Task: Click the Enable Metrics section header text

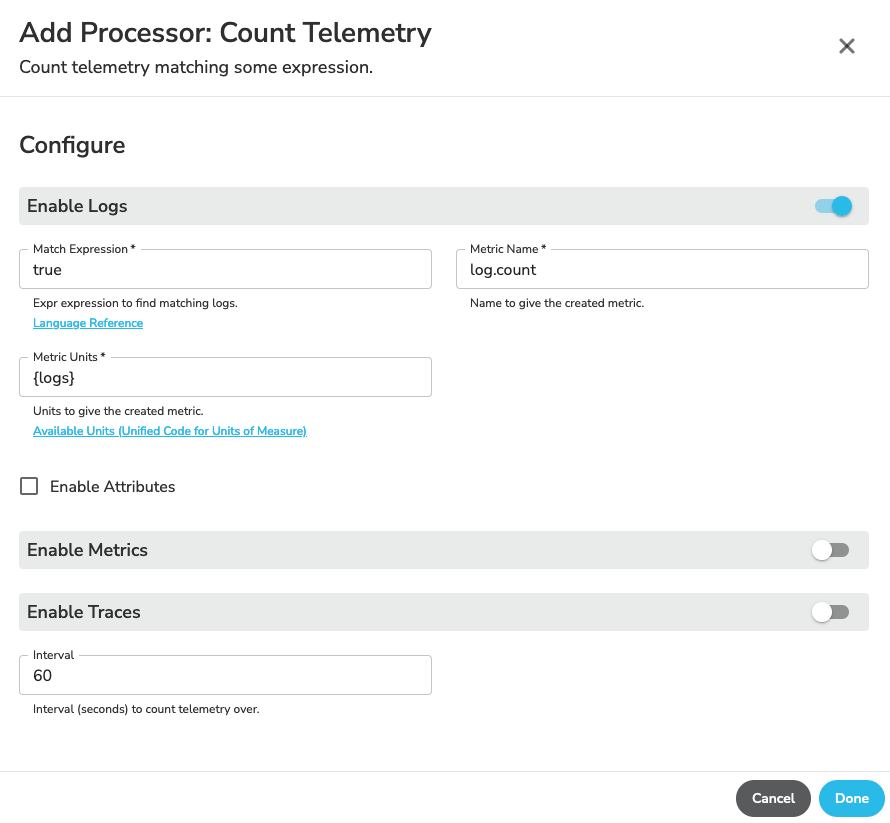Action: coord(87,550)
